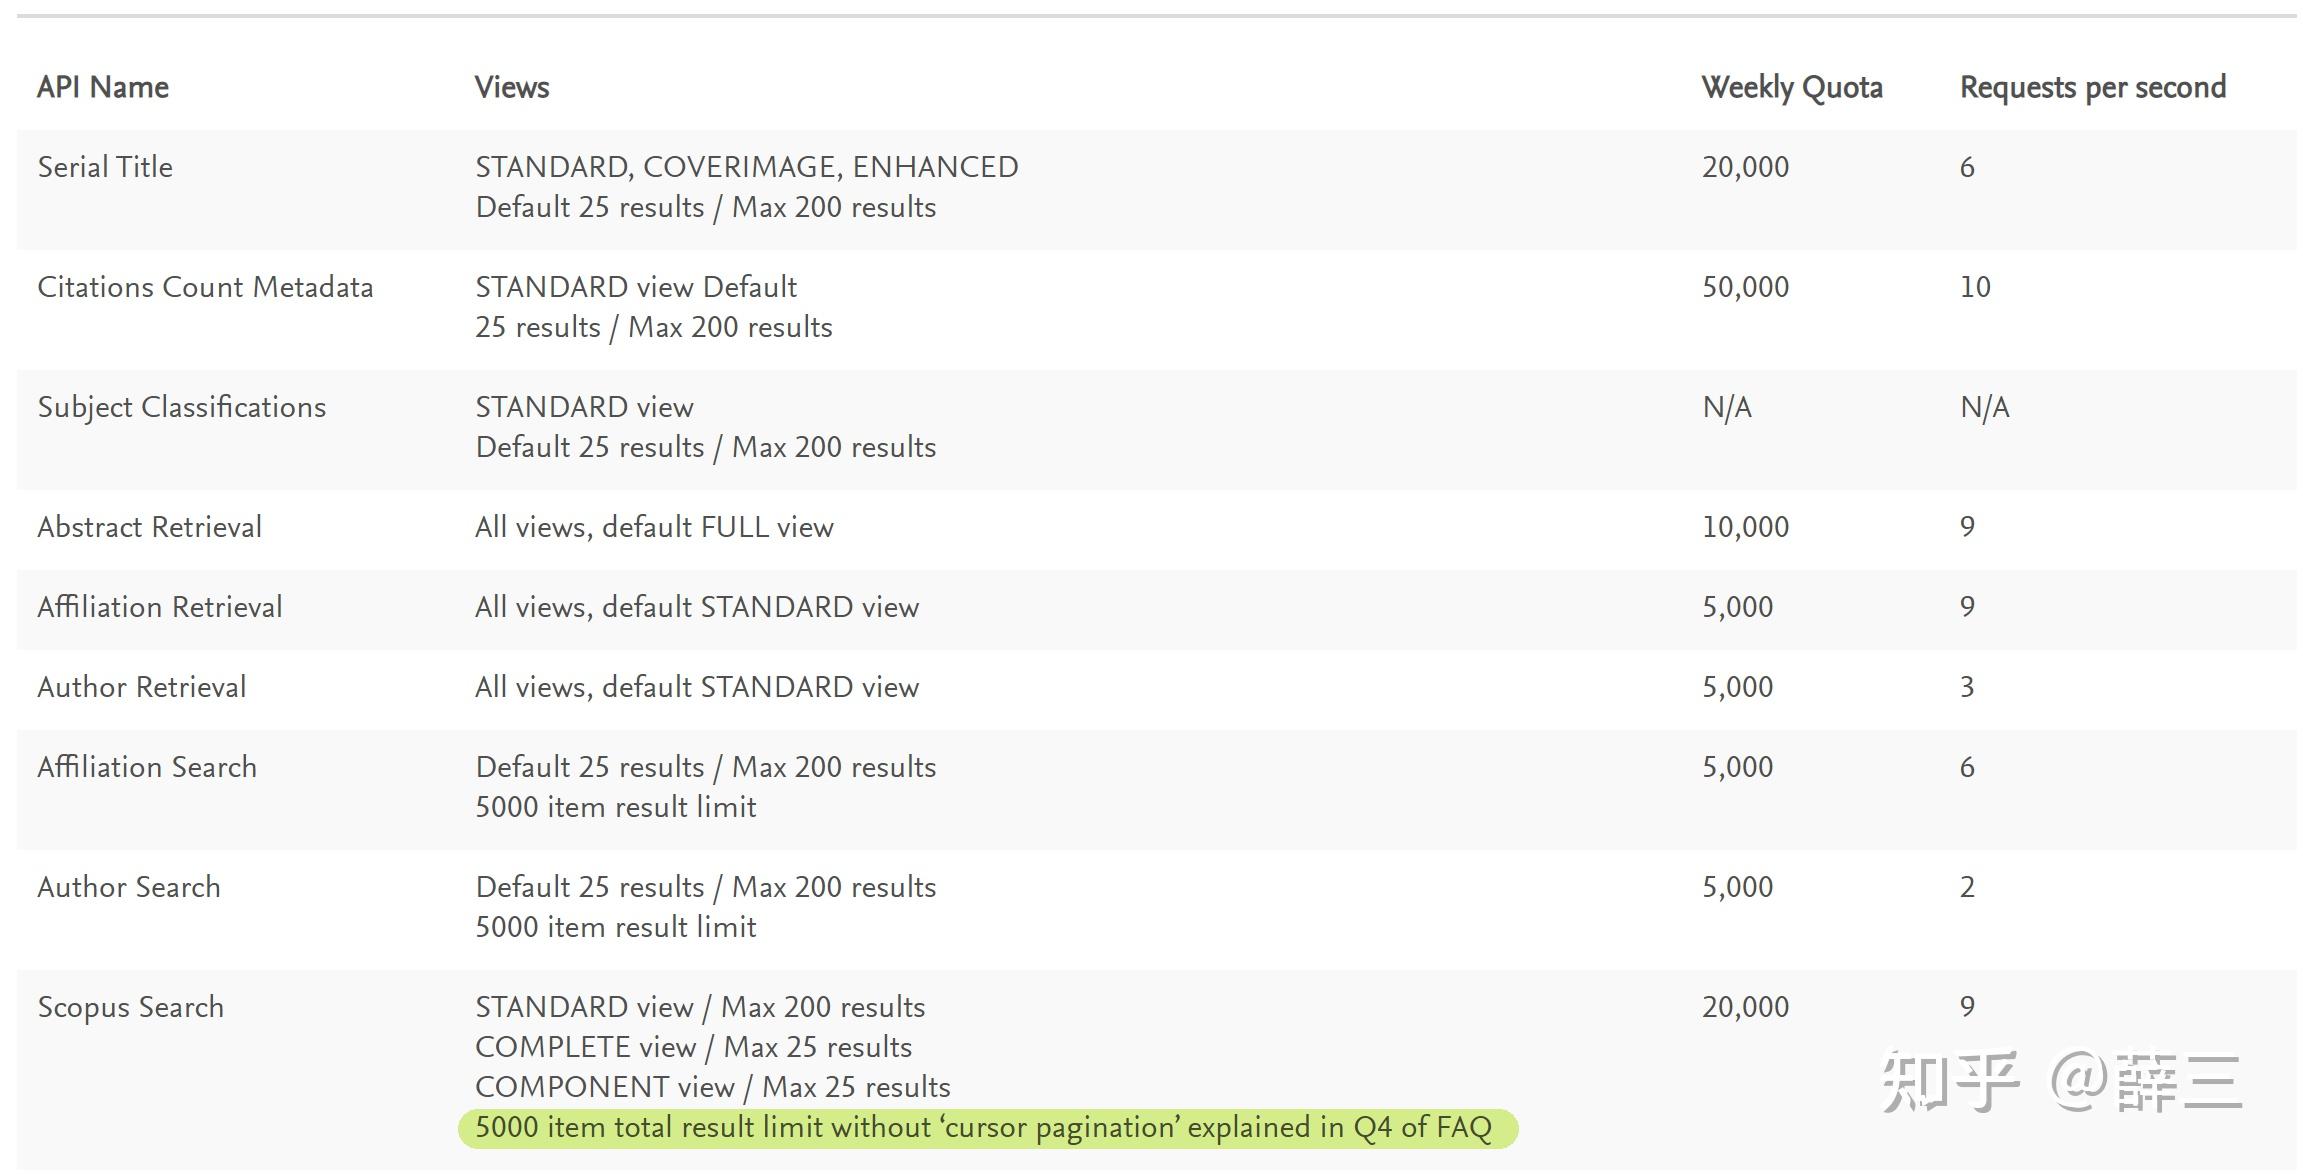Click the Zhihu watermark username
The width and height of the screenshot is (2303, 1175).
pos(2146,1081)
